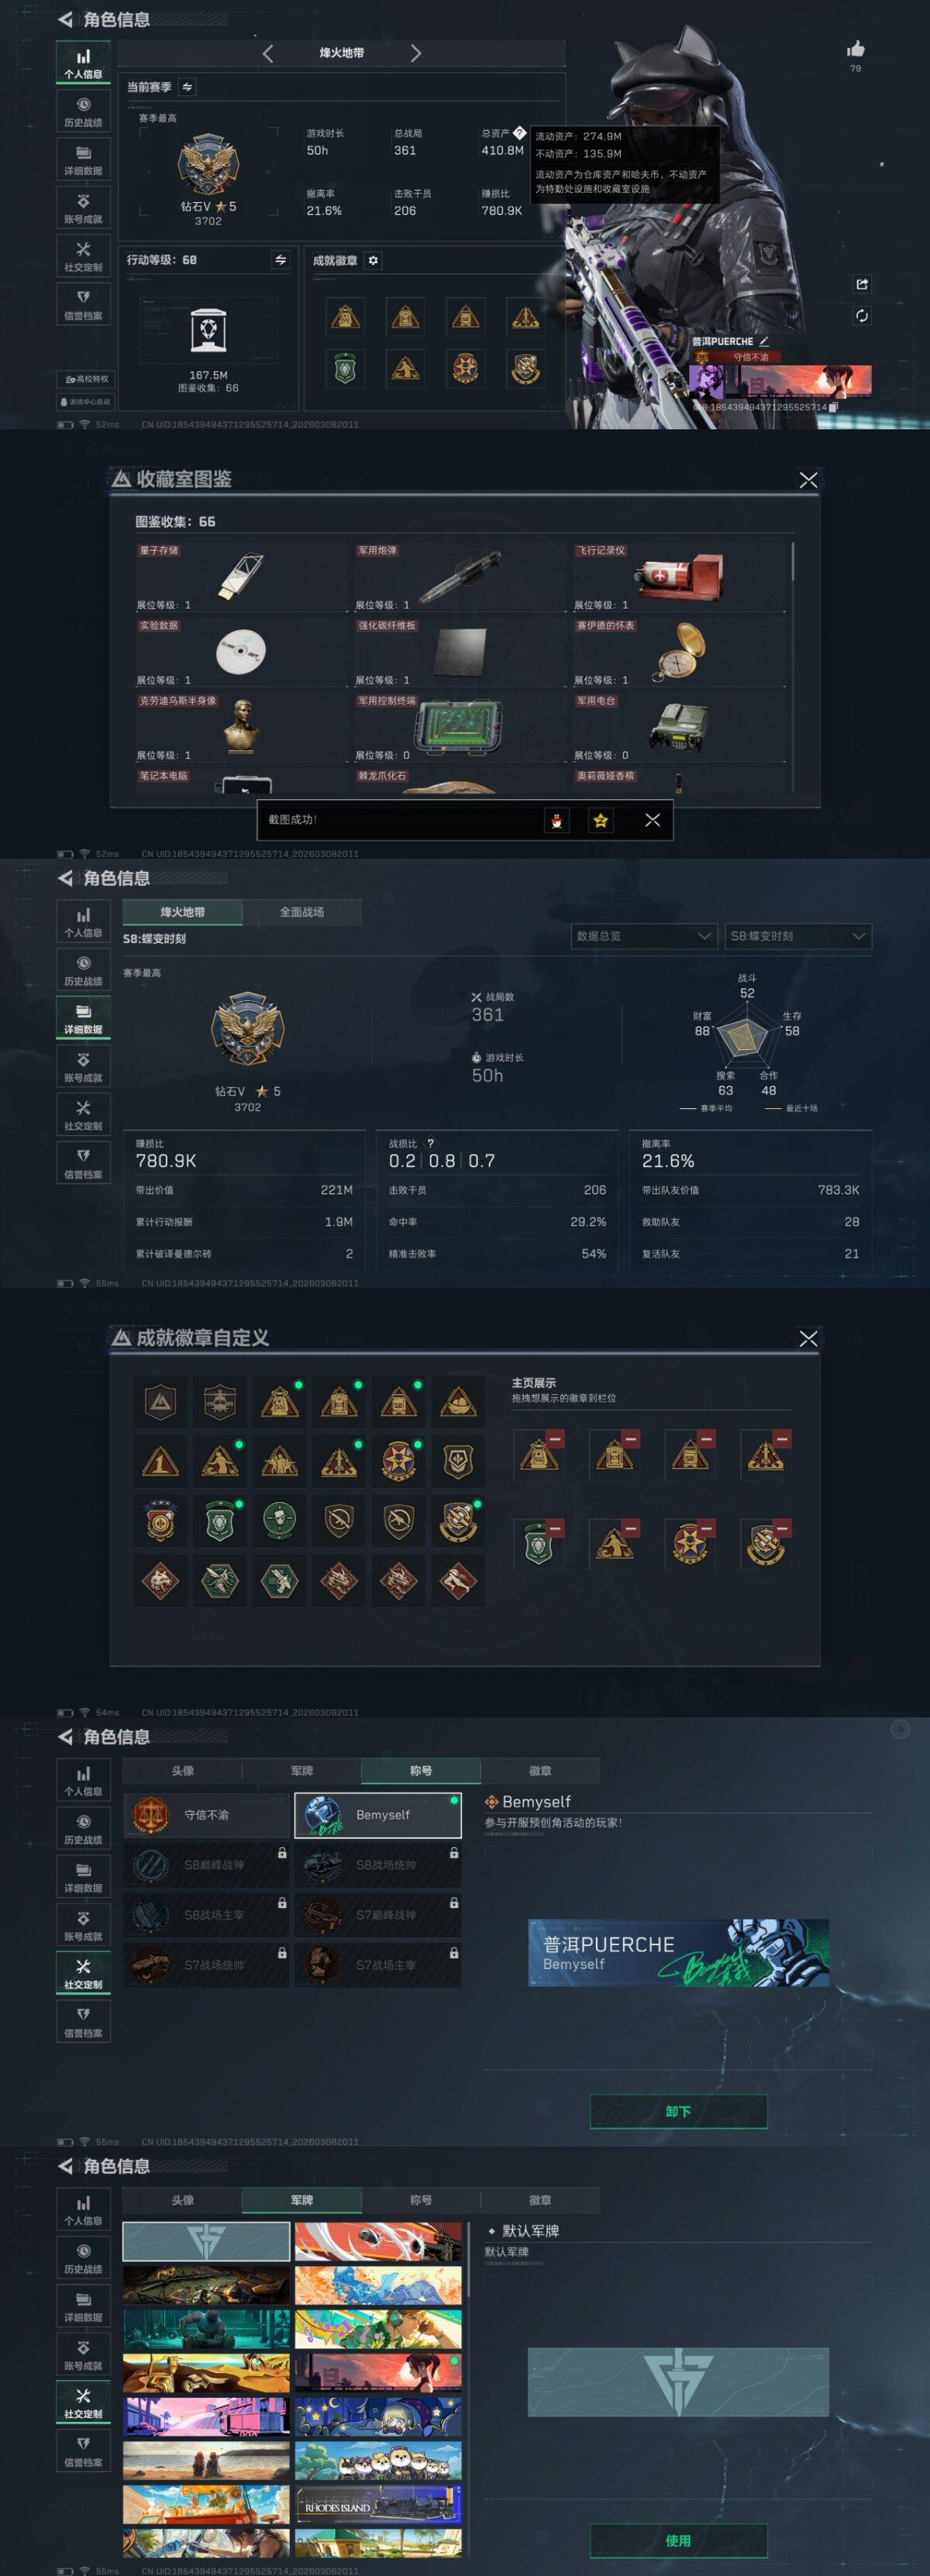Screen dimensions: 930x2576
Task: Open the 数据总览 dropdown
Action: tap(644, 936)
